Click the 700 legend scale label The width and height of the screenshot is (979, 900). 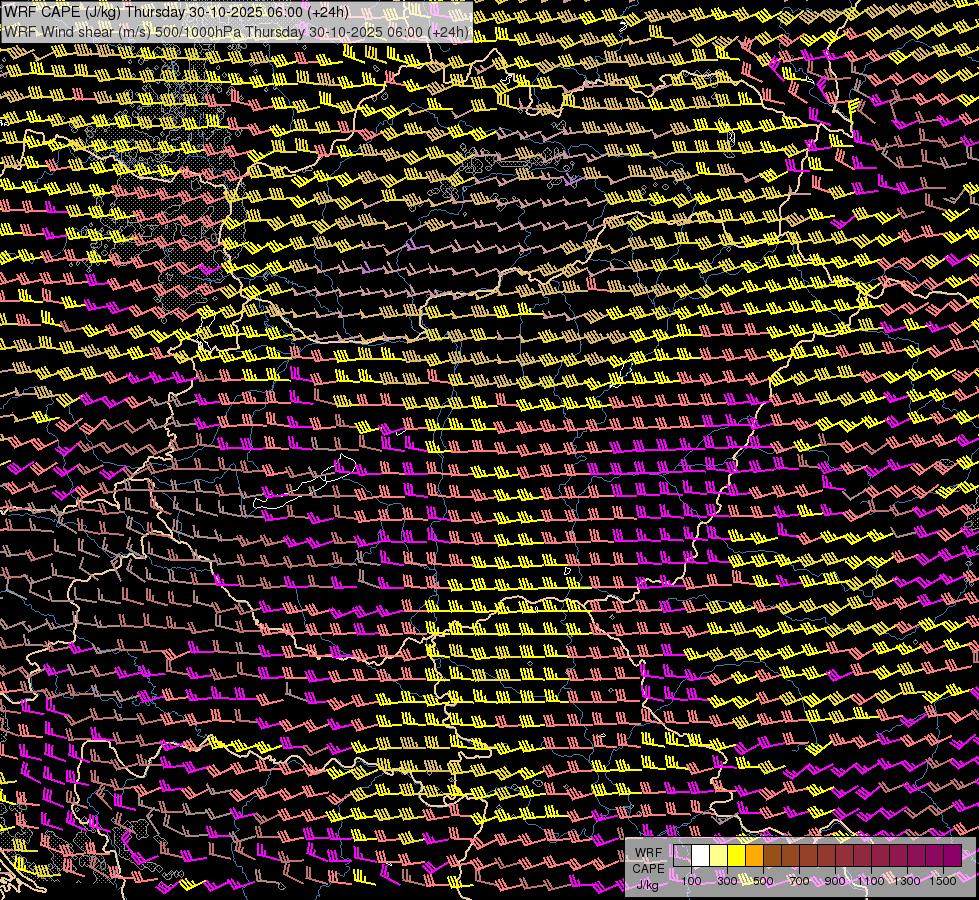coord(799,881)
